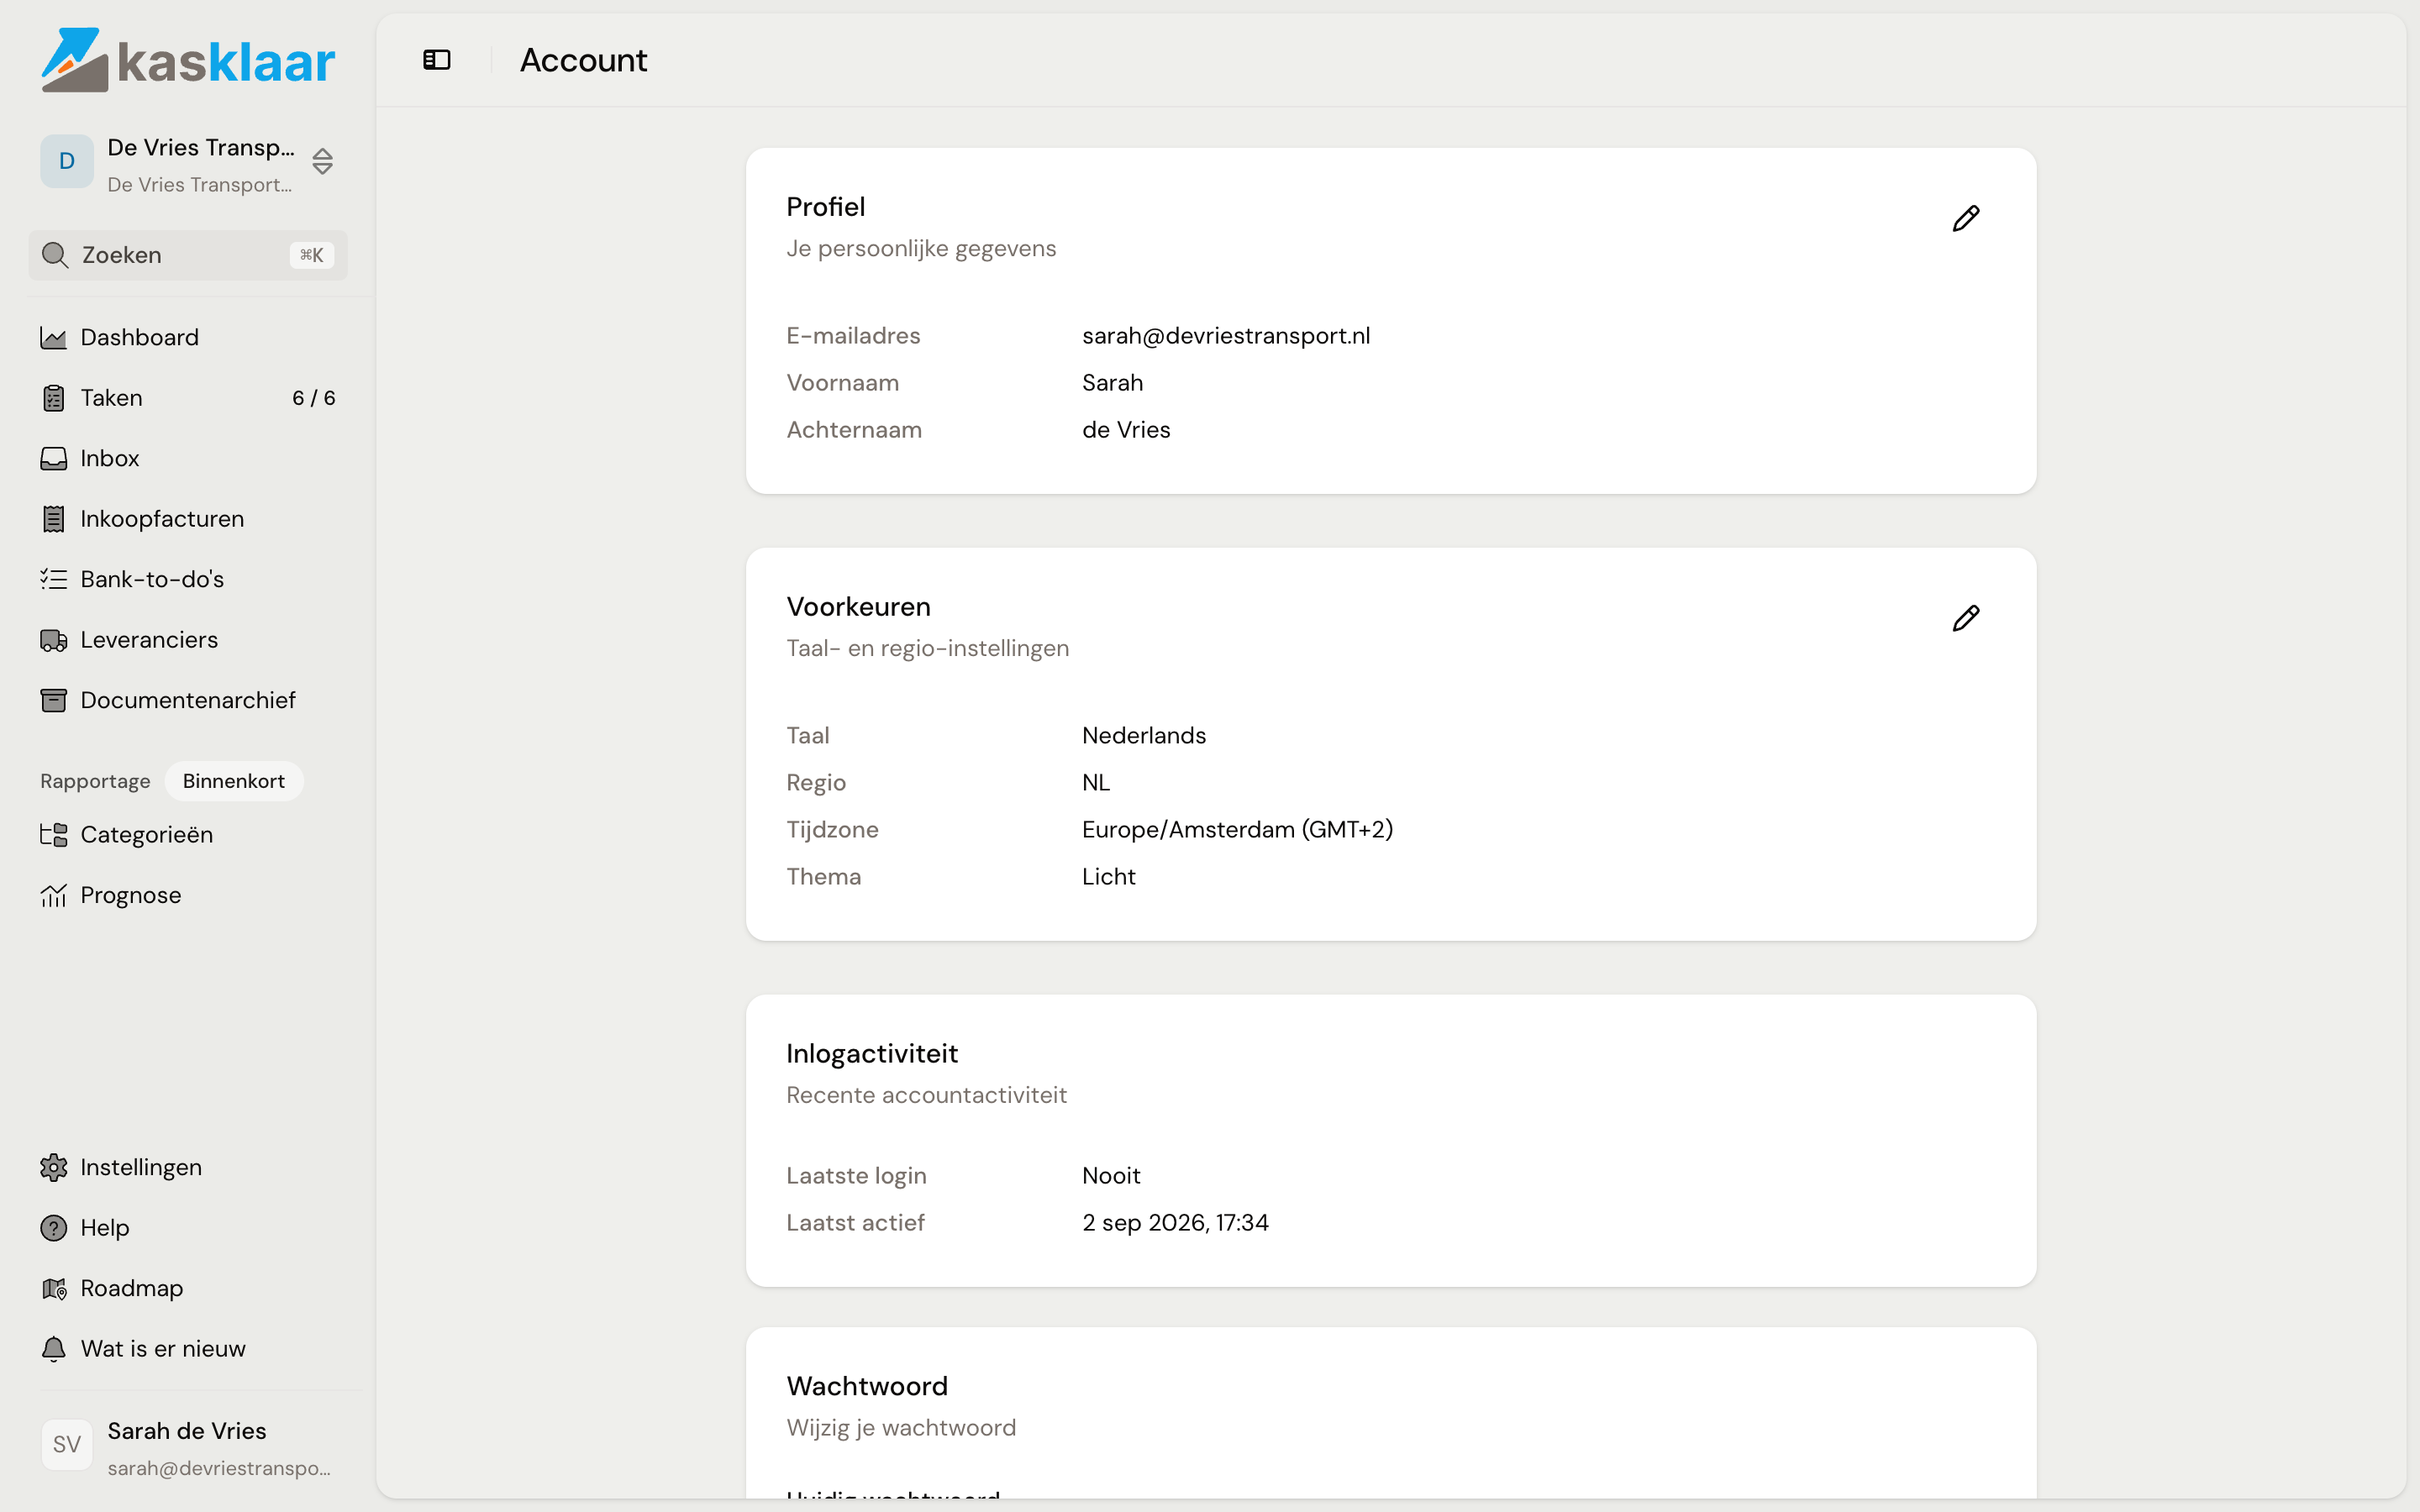Go to Documentenarchief menu item
2420x1512 pixels.
188,700
